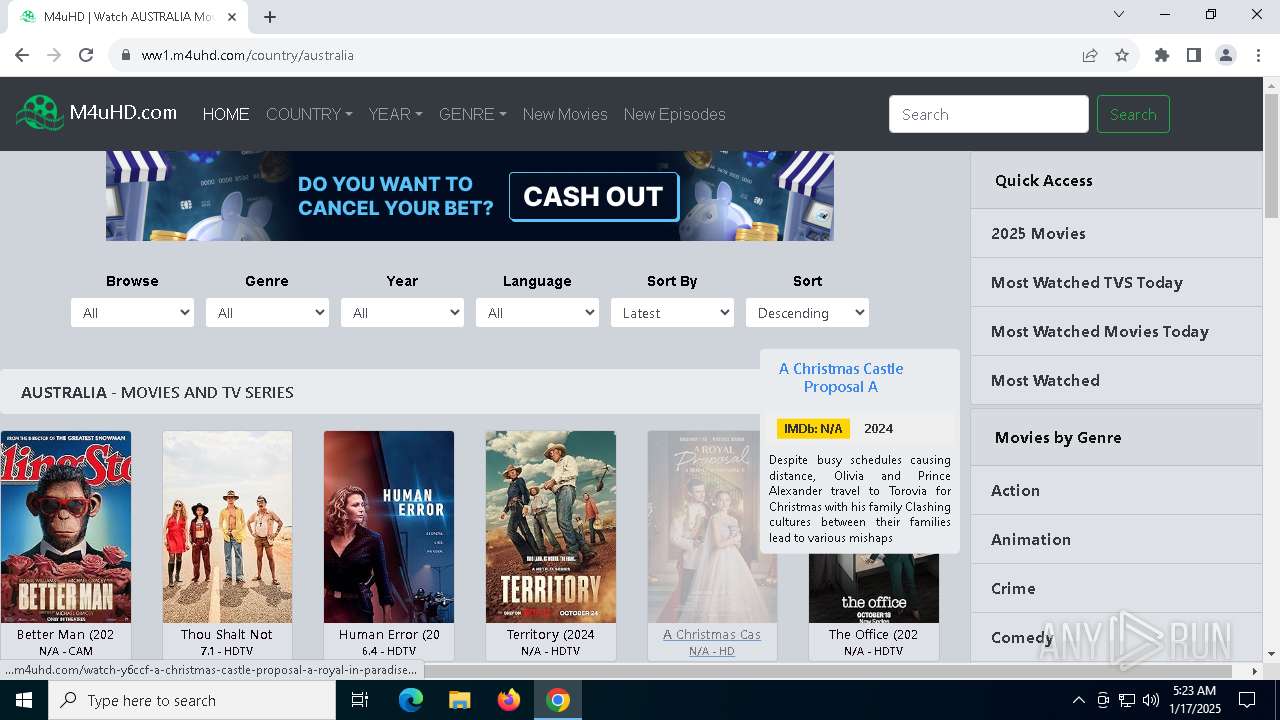This screenshot has height=720, width=1280.
Task: Open network icon in system tray
Action: pos(1127,700)
